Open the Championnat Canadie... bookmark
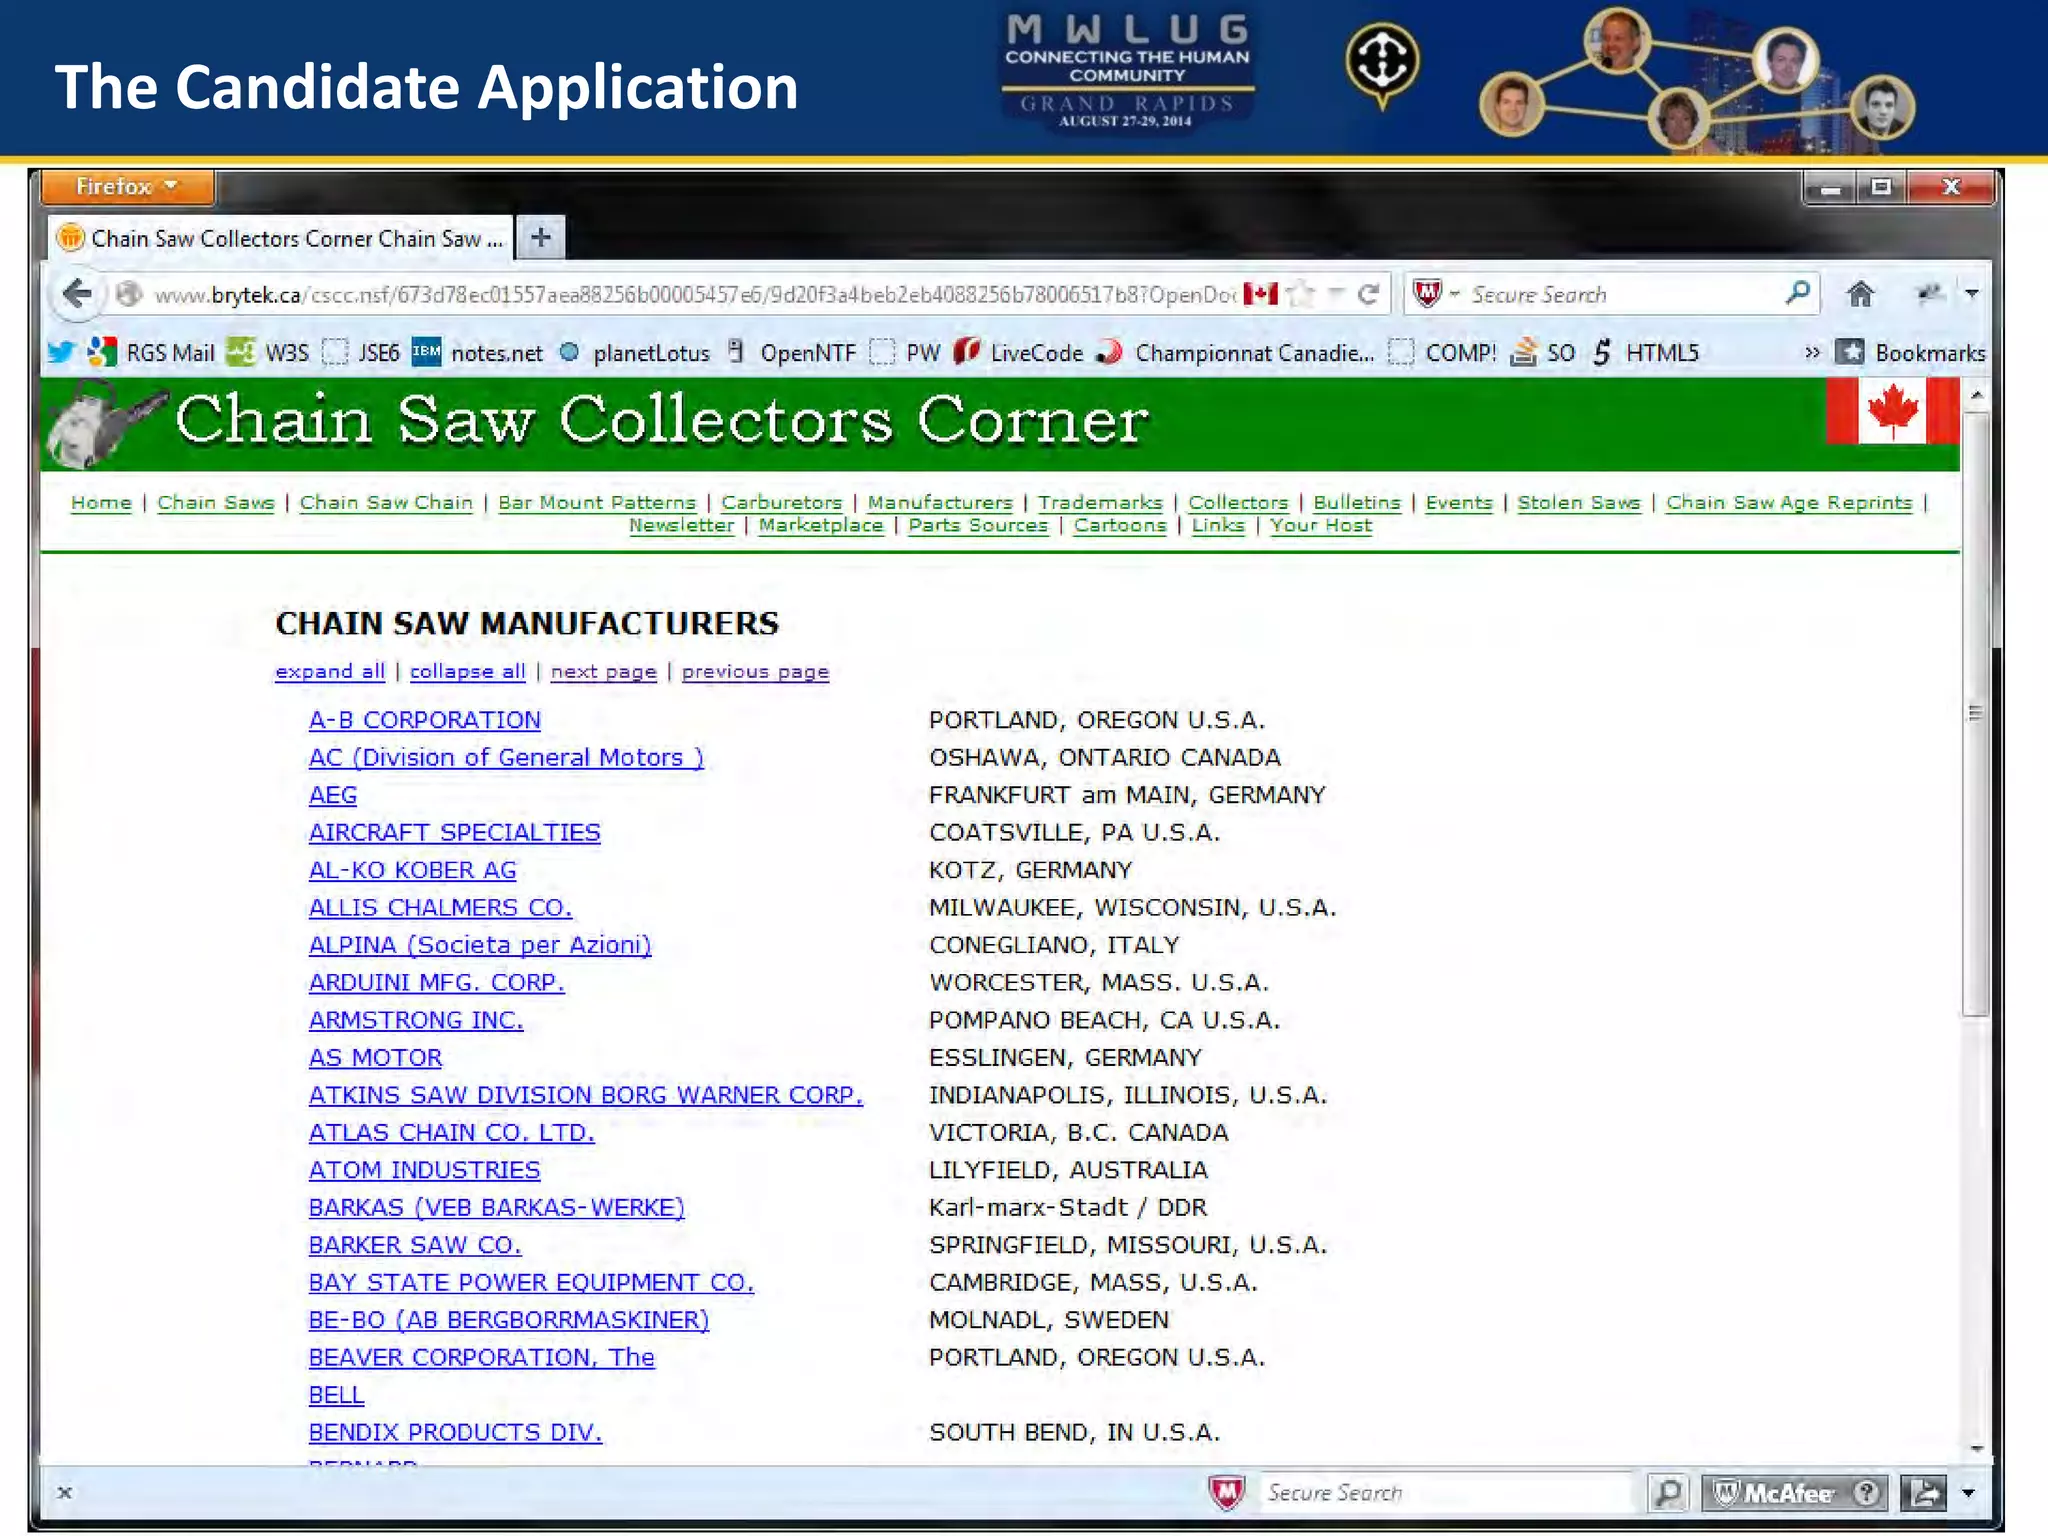Image resolution: width=2048 pixels, height=1536 pixels. click(1235, 352)
